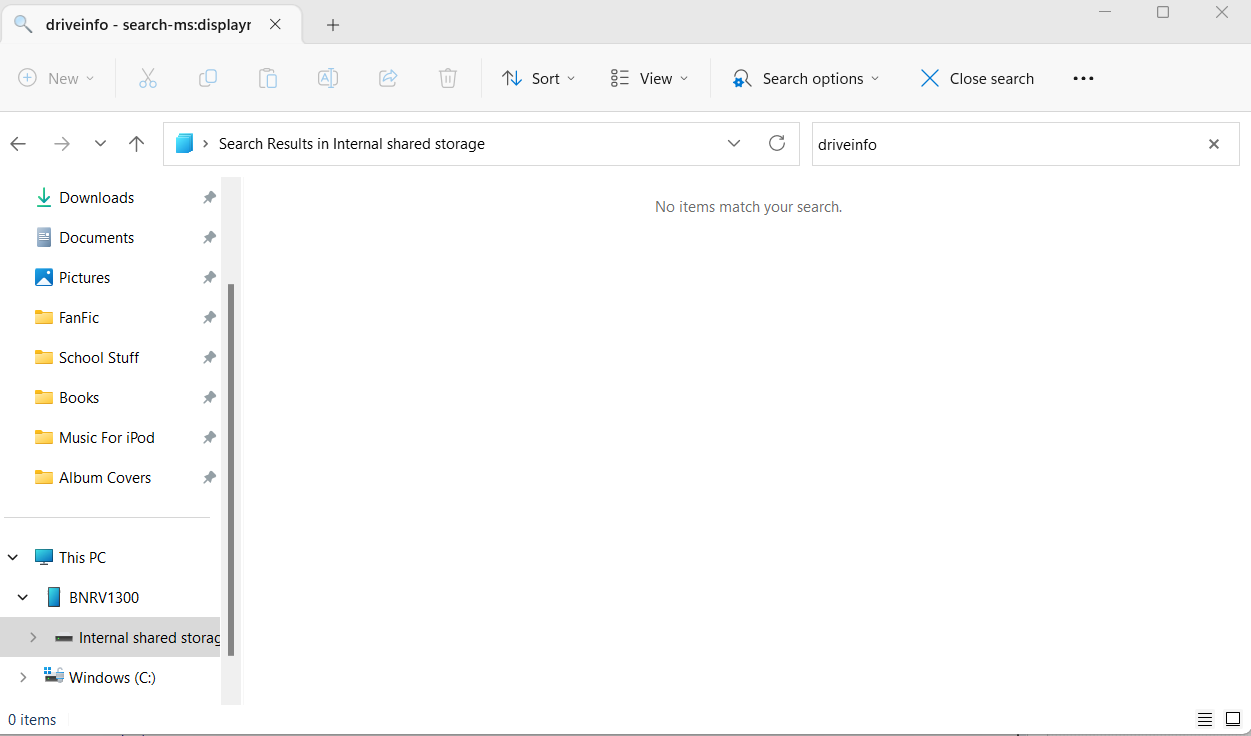The width and height of the screenshot is (1251, 736).
Task: Expand Internal shared storage node
Action: pos(33,638)
